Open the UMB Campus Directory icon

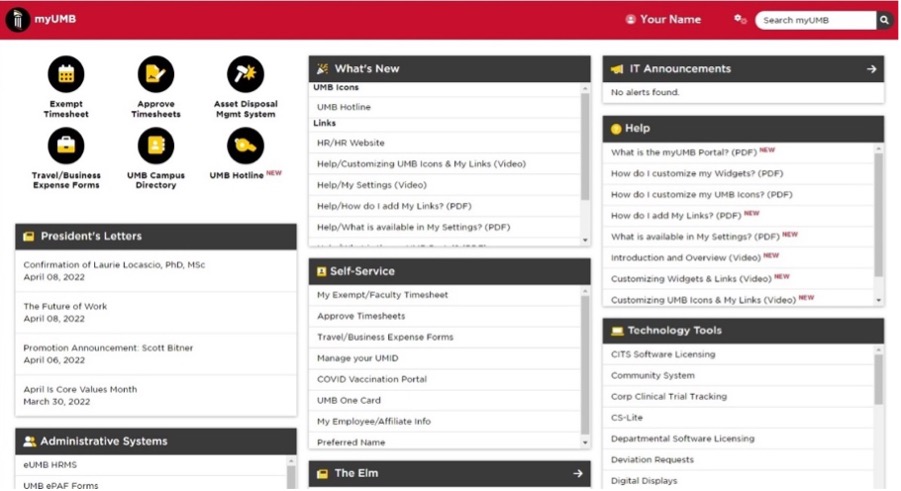[156, 147]
